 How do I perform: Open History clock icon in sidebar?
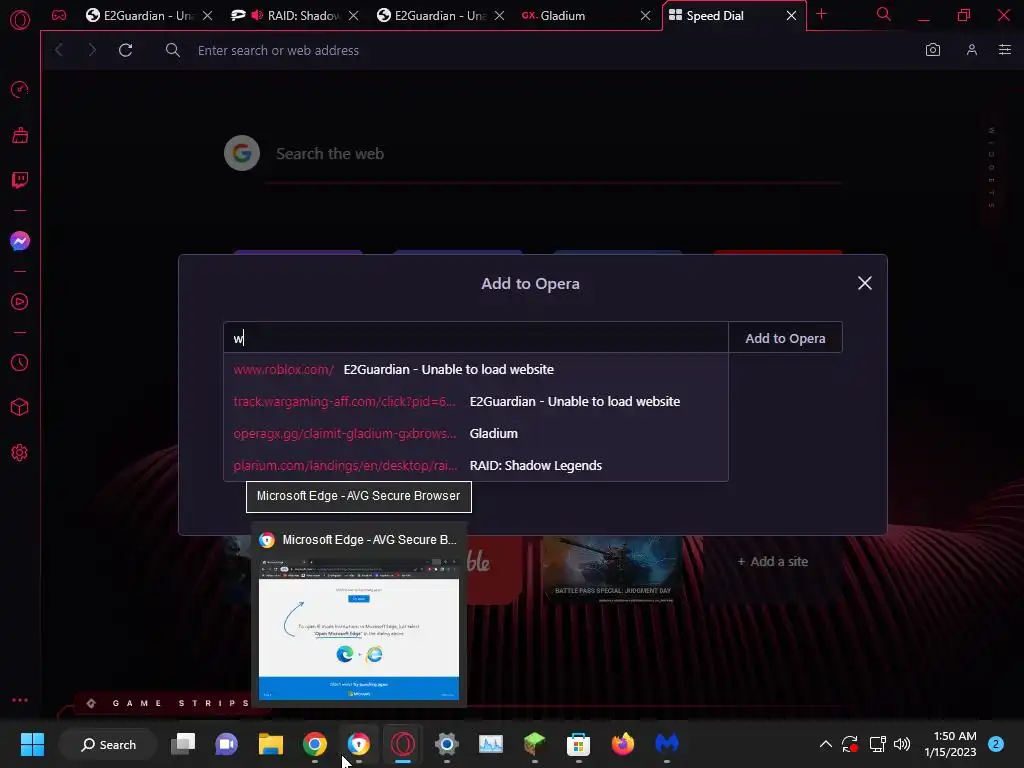(20, 362)
